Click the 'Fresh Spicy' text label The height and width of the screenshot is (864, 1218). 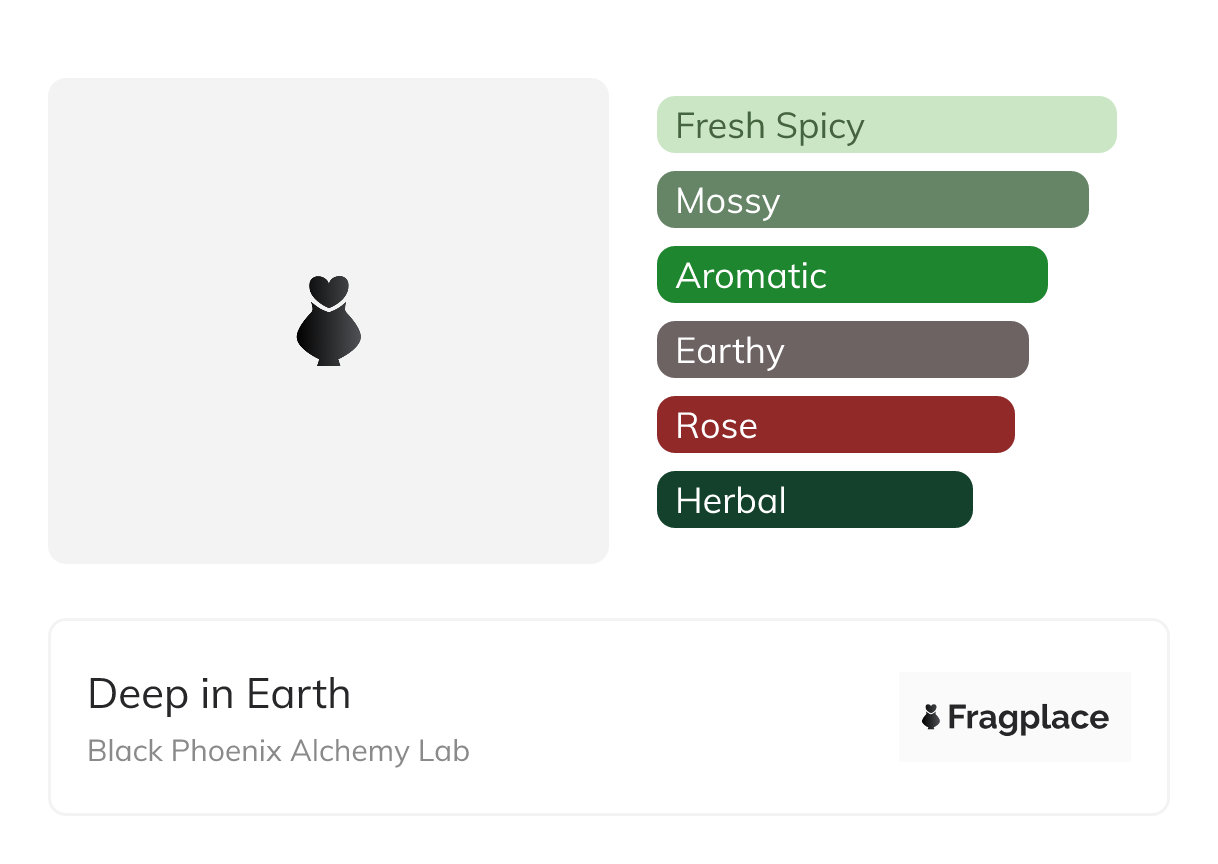click(x=769, y=126)
